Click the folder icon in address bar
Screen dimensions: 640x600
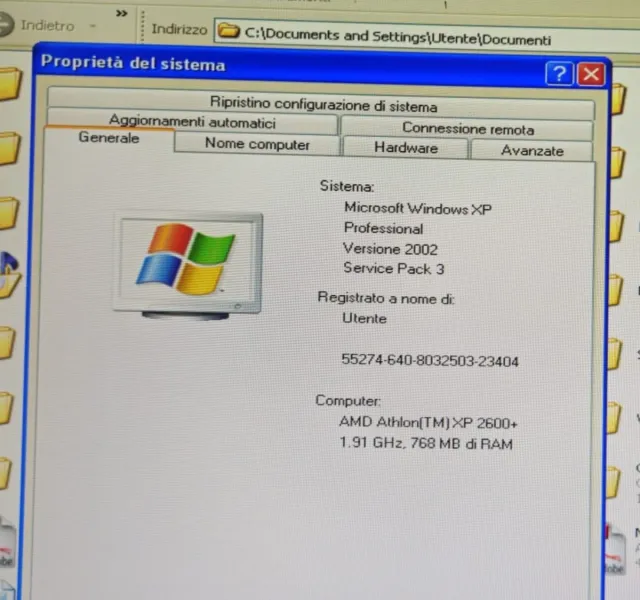point(229,31)
